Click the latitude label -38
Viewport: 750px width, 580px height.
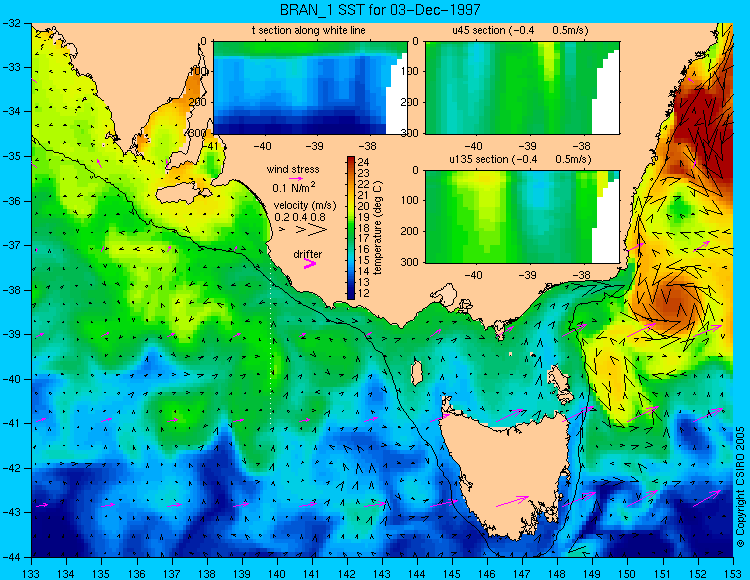pos(12,290)
